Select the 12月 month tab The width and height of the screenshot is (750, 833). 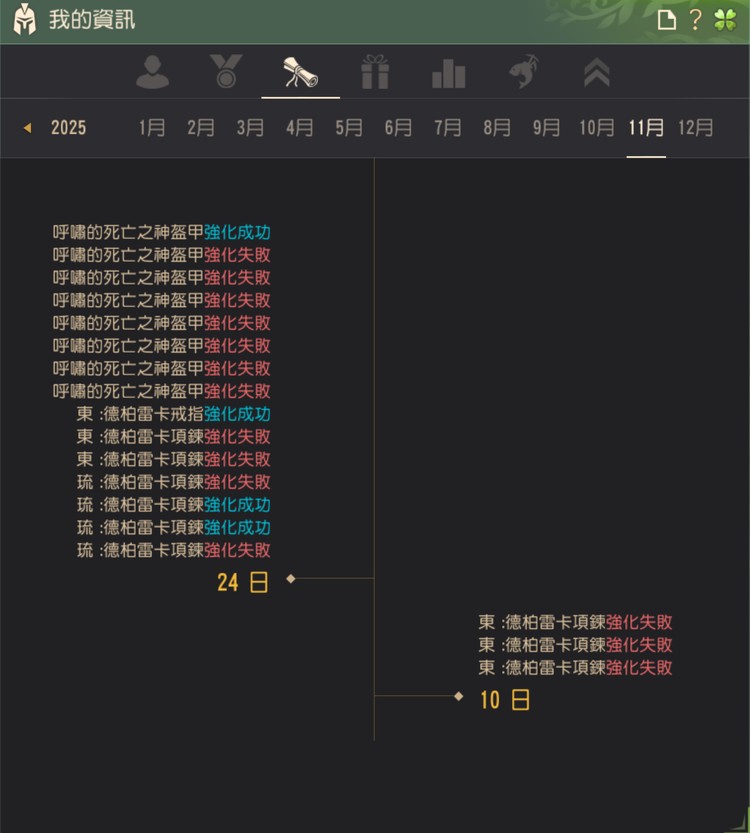click(696, 128)
